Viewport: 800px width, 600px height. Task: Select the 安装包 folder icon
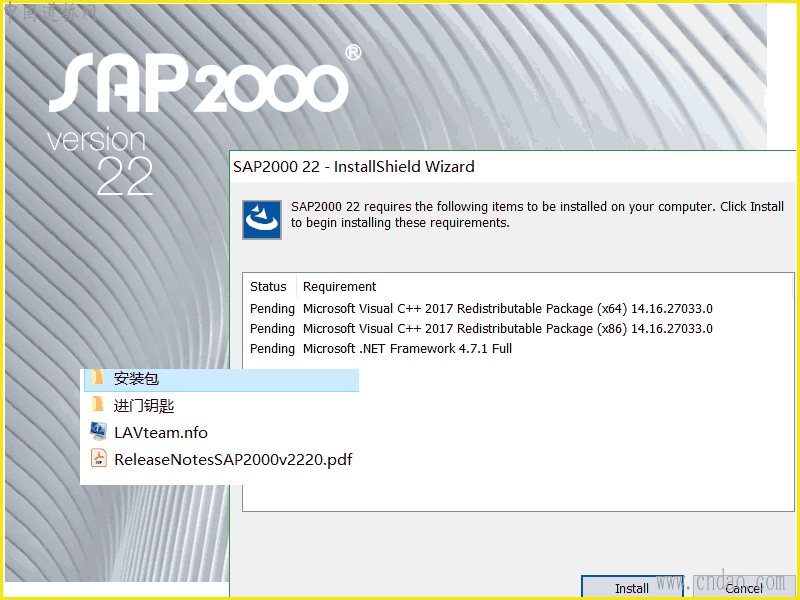(98, 378)
